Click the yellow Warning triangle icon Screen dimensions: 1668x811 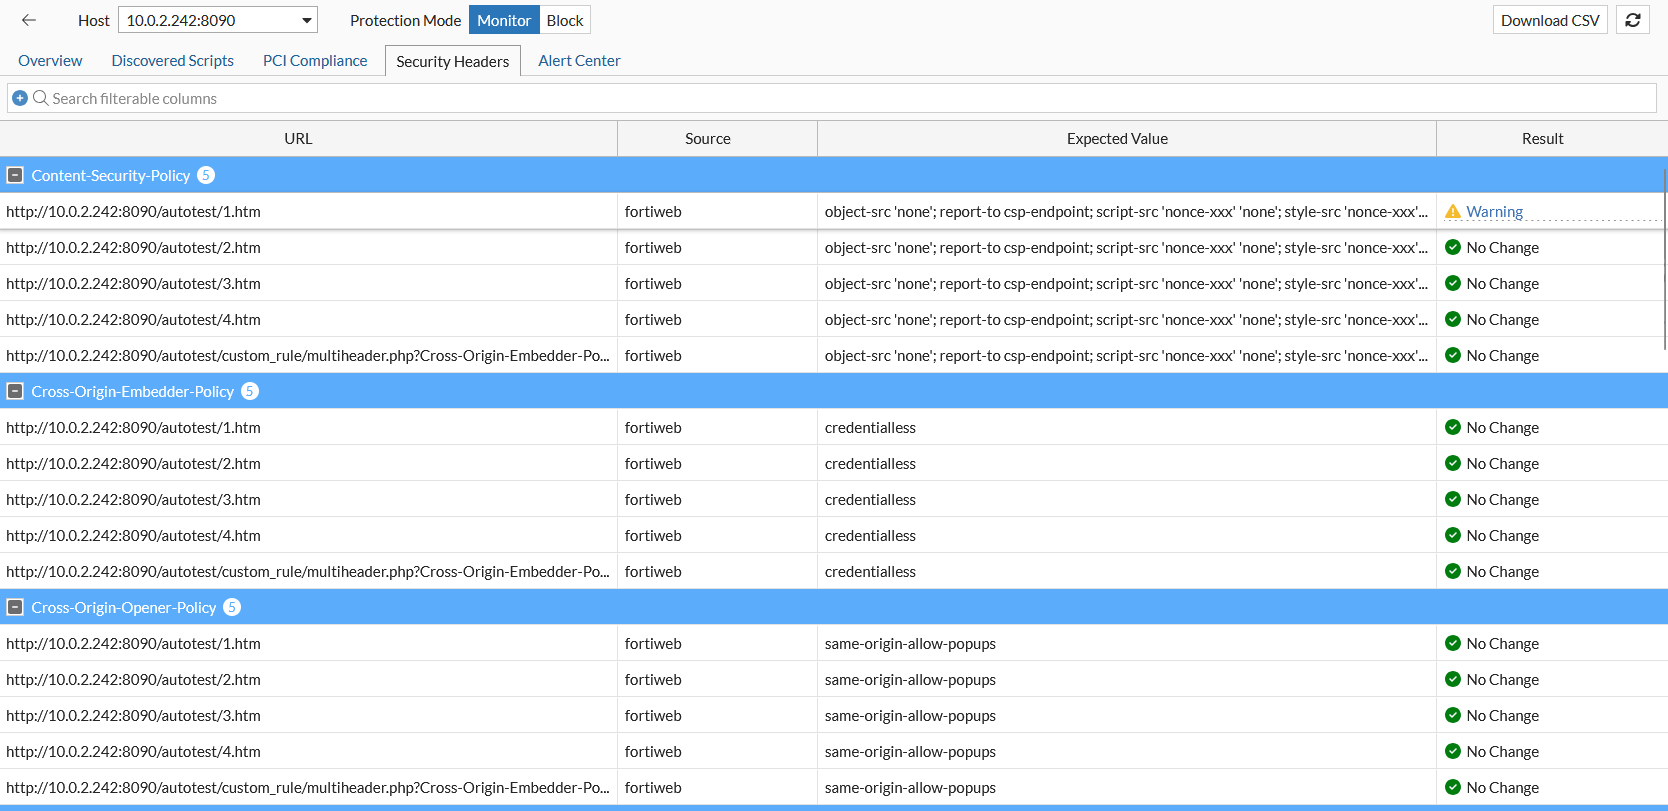point(1453,212)
